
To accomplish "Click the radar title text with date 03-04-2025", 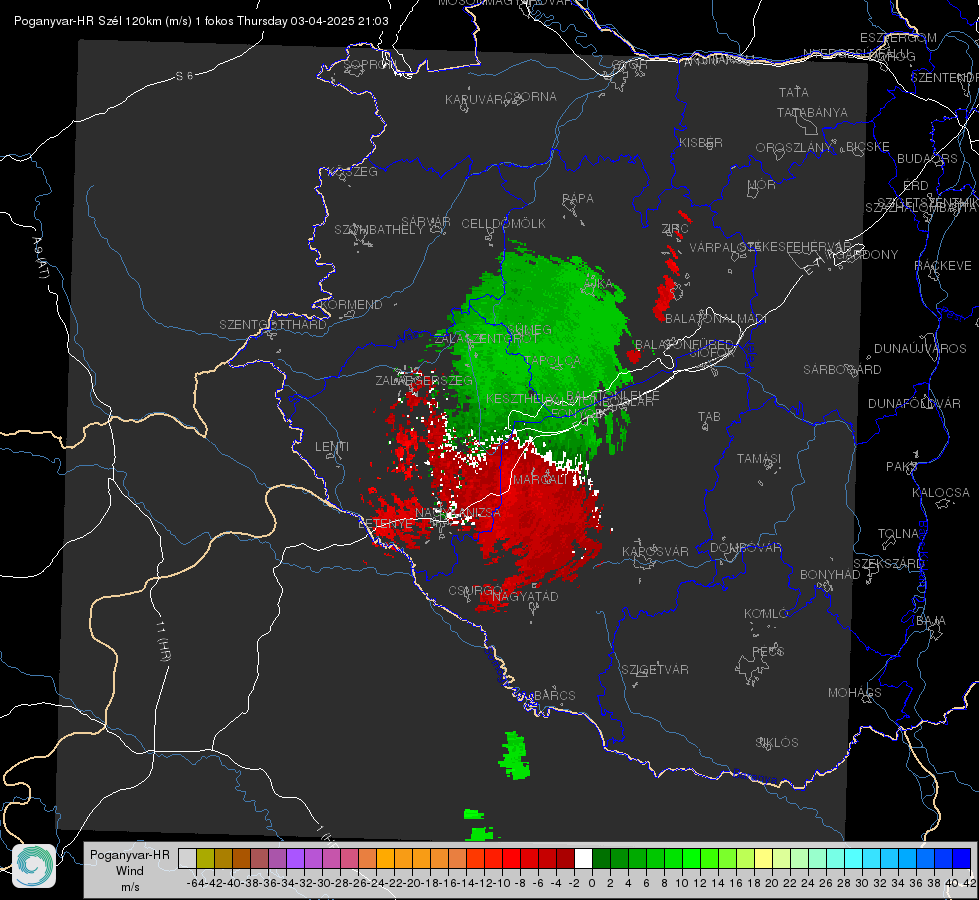I will tap(201, 21).
